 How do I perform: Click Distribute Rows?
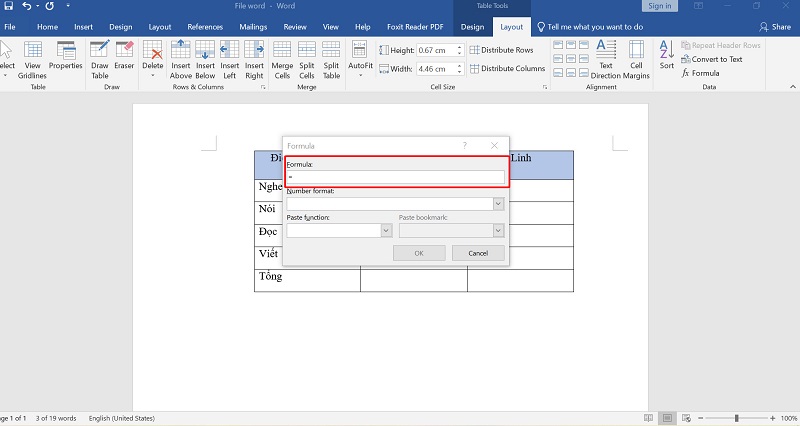point(502,50)
